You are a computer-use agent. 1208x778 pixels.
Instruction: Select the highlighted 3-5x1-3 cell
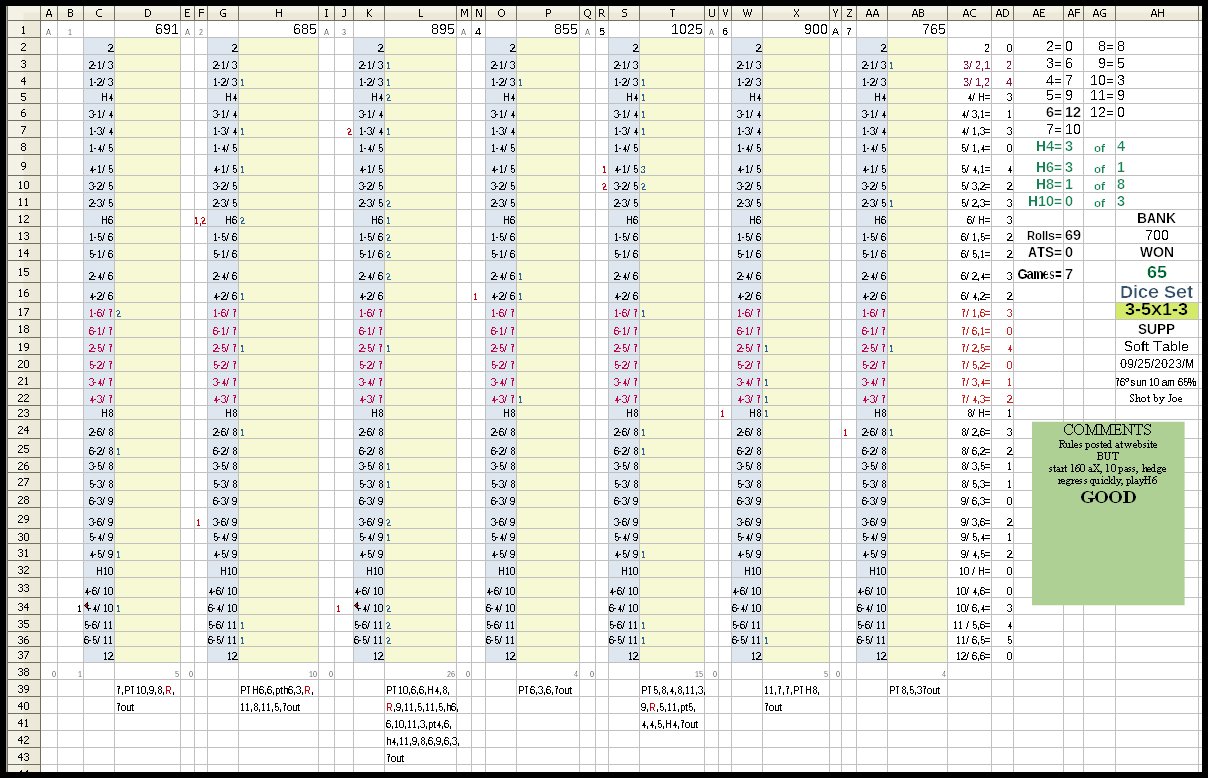point(1157,311)
